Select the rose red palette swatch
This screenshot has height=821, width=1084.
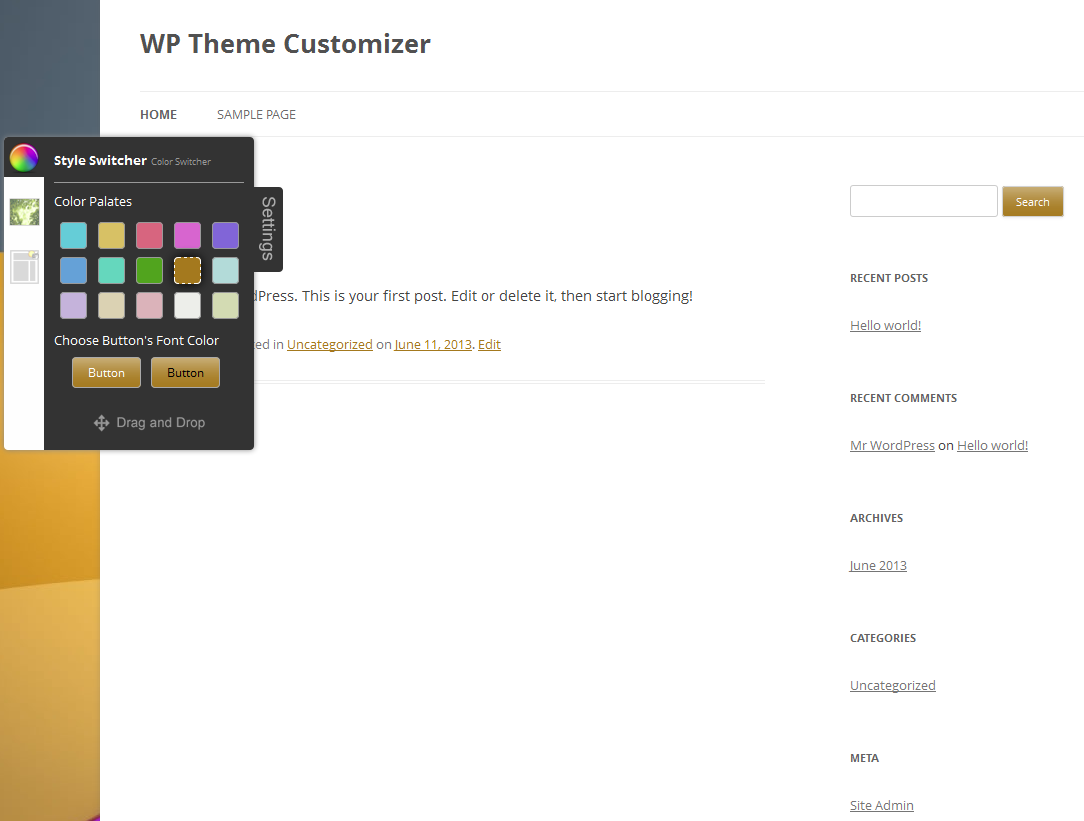[149, 236]
